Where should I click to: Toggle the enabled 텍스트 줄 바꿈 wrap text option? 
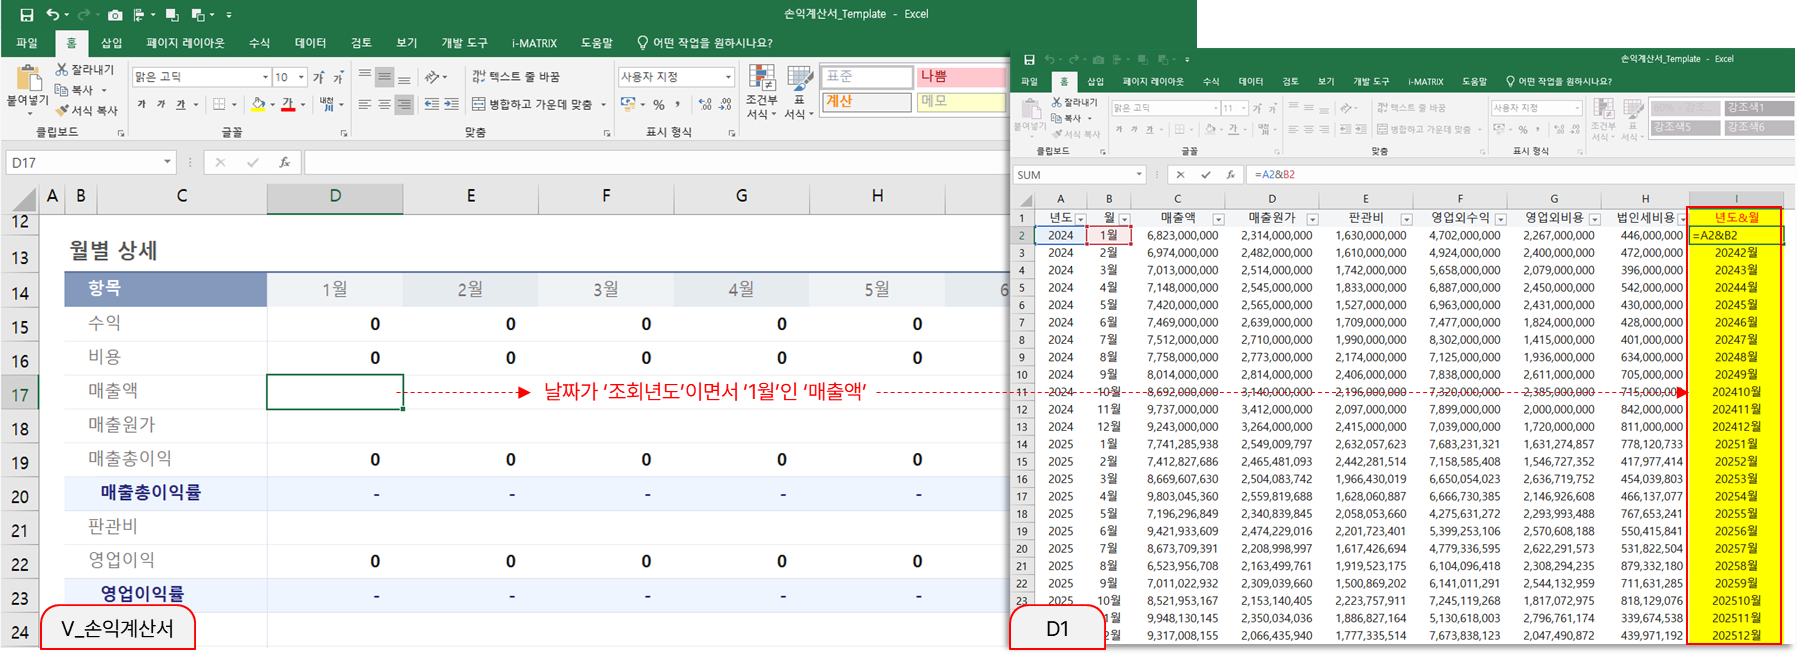[x=515, y=77]
